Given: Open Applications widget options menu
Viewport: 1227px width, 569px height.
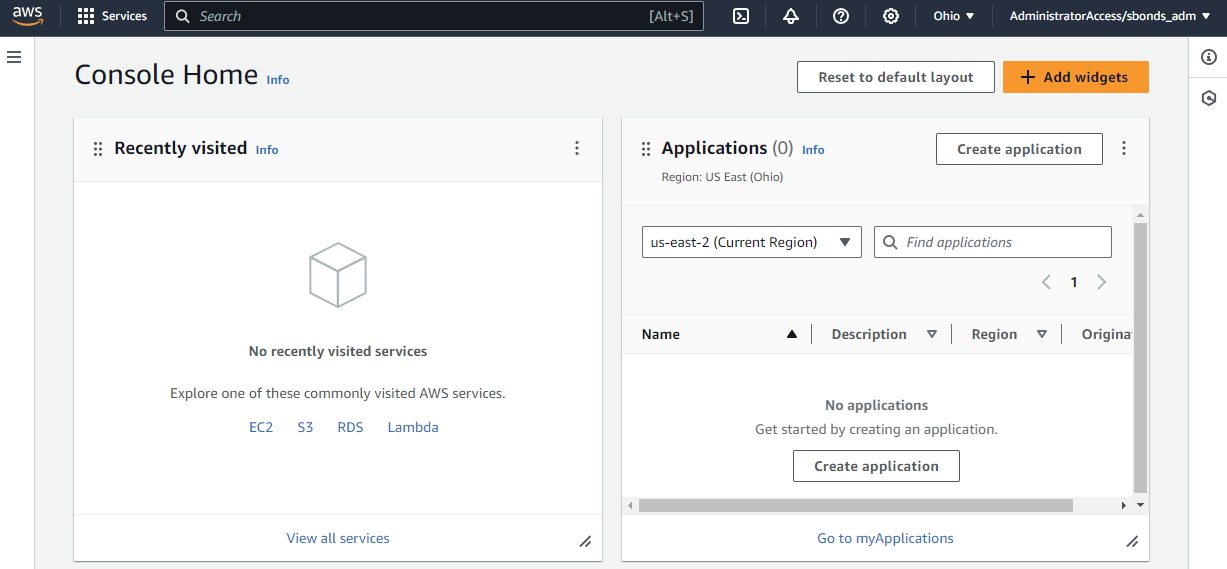Looking at the screenshot, I should coord(1124,148).
